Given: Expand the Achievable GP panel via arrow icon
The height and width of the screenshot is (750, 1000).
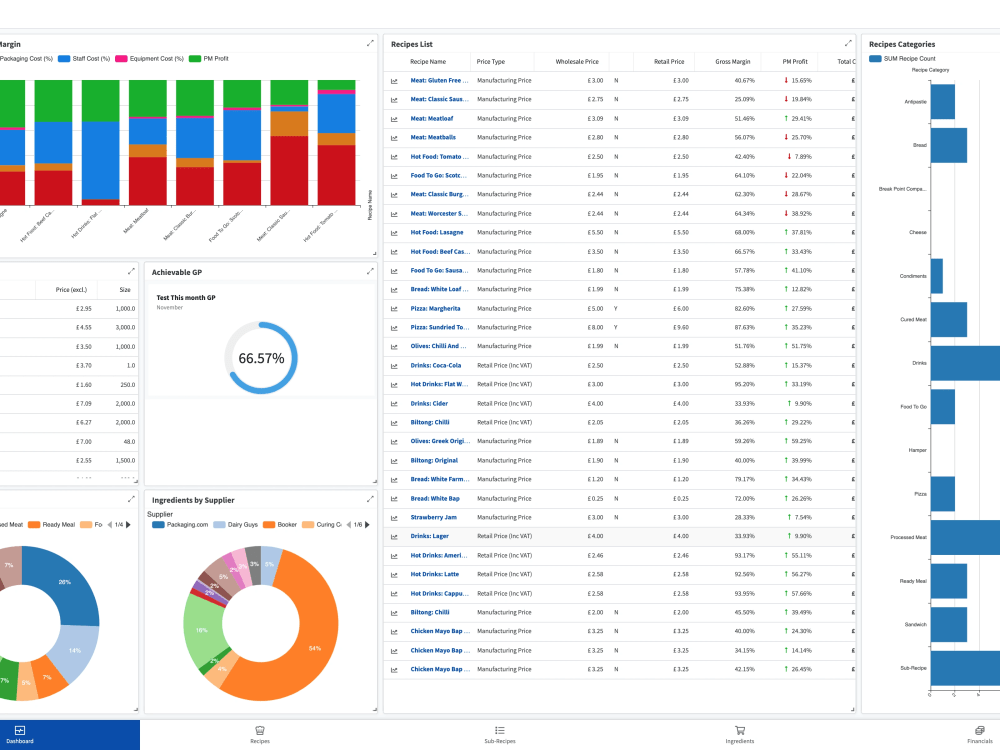Looking at the screenshot, I should 370,270.
